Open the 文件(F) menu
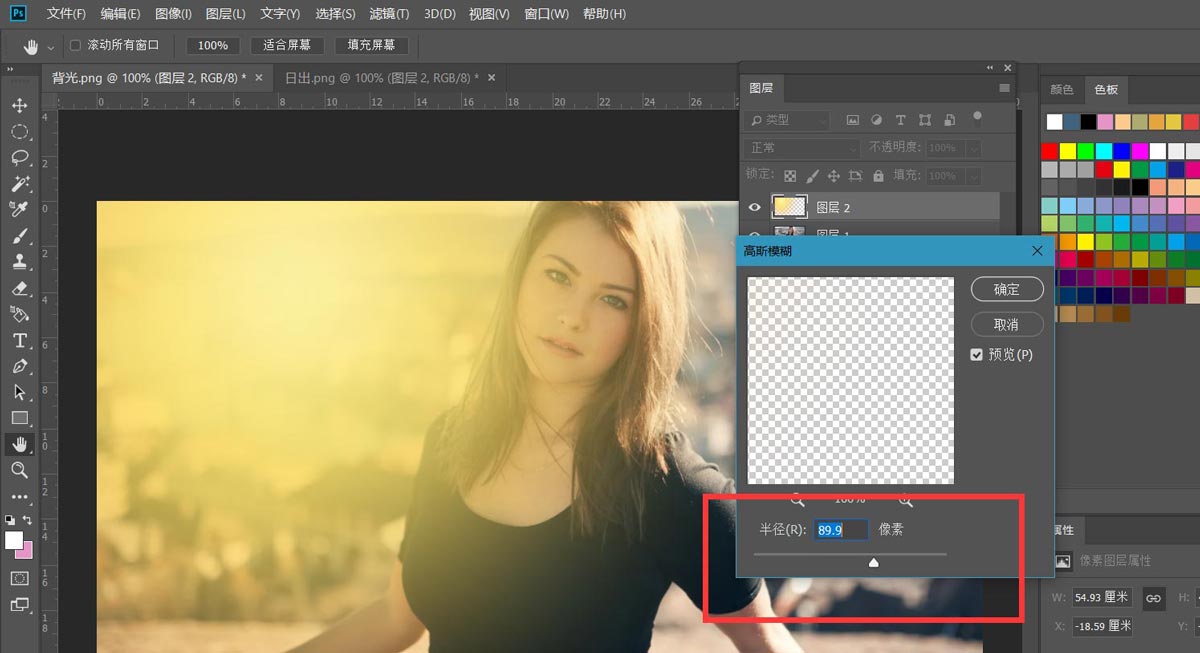Viewport: 1200px width, 653px height. [x=67, y=14]
